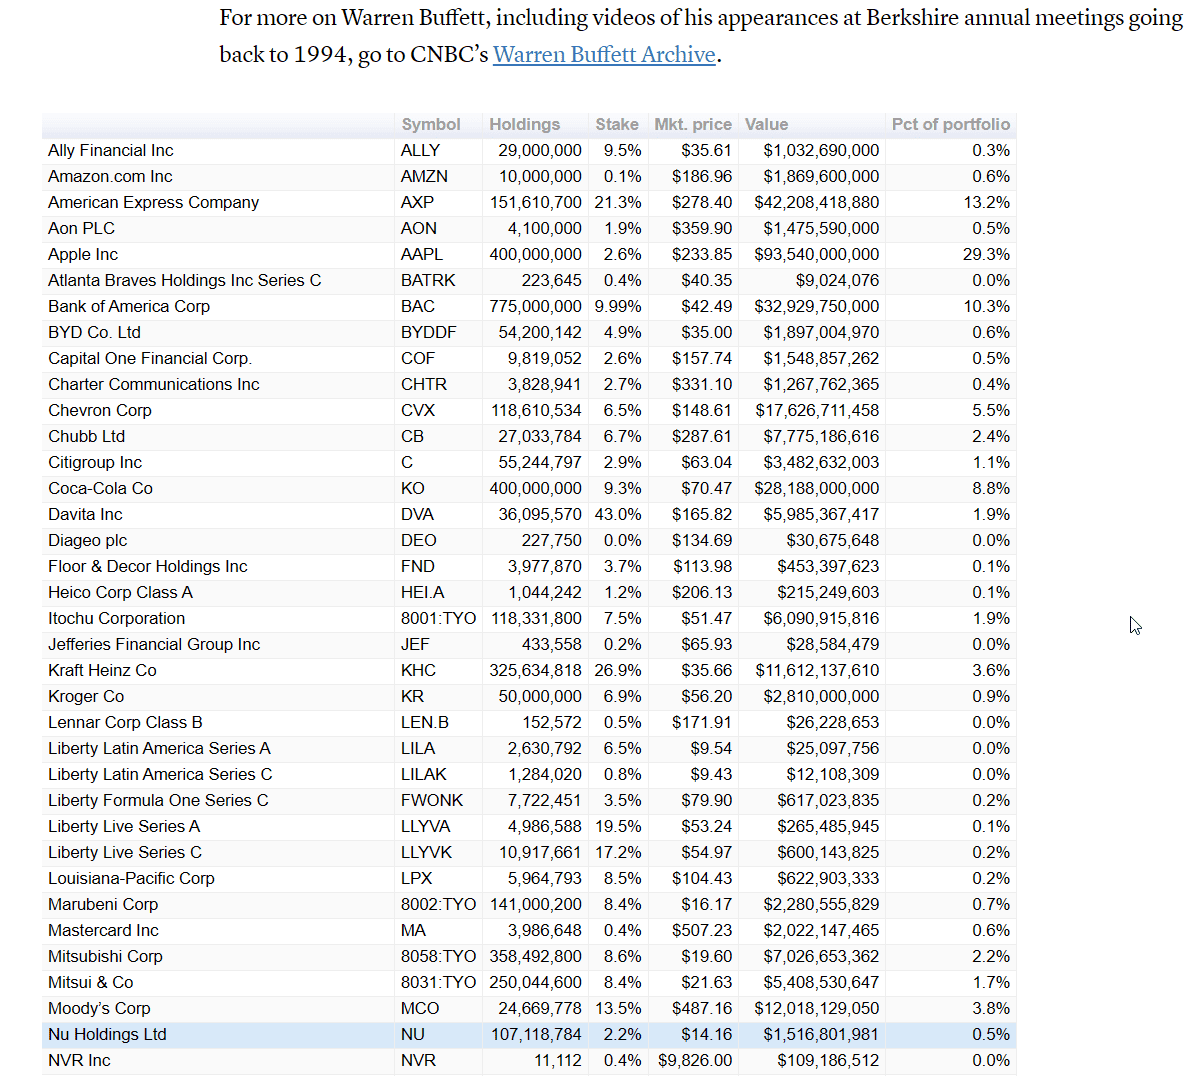Image resolution: width=1196 pixels, height=1076 pixels.
Task: Click the Holdings column header
Action: [x=525, y=124]
